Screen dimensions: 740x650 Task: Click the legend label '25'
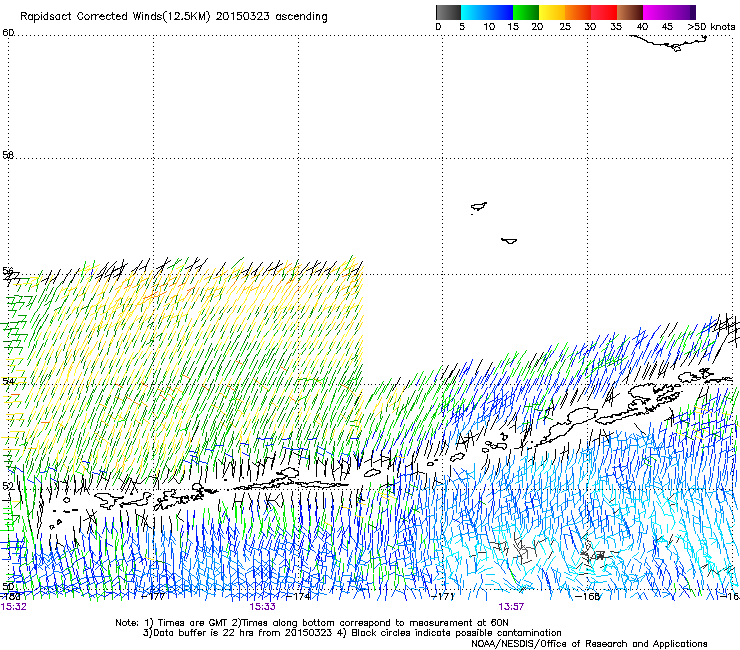coord(565,27)
